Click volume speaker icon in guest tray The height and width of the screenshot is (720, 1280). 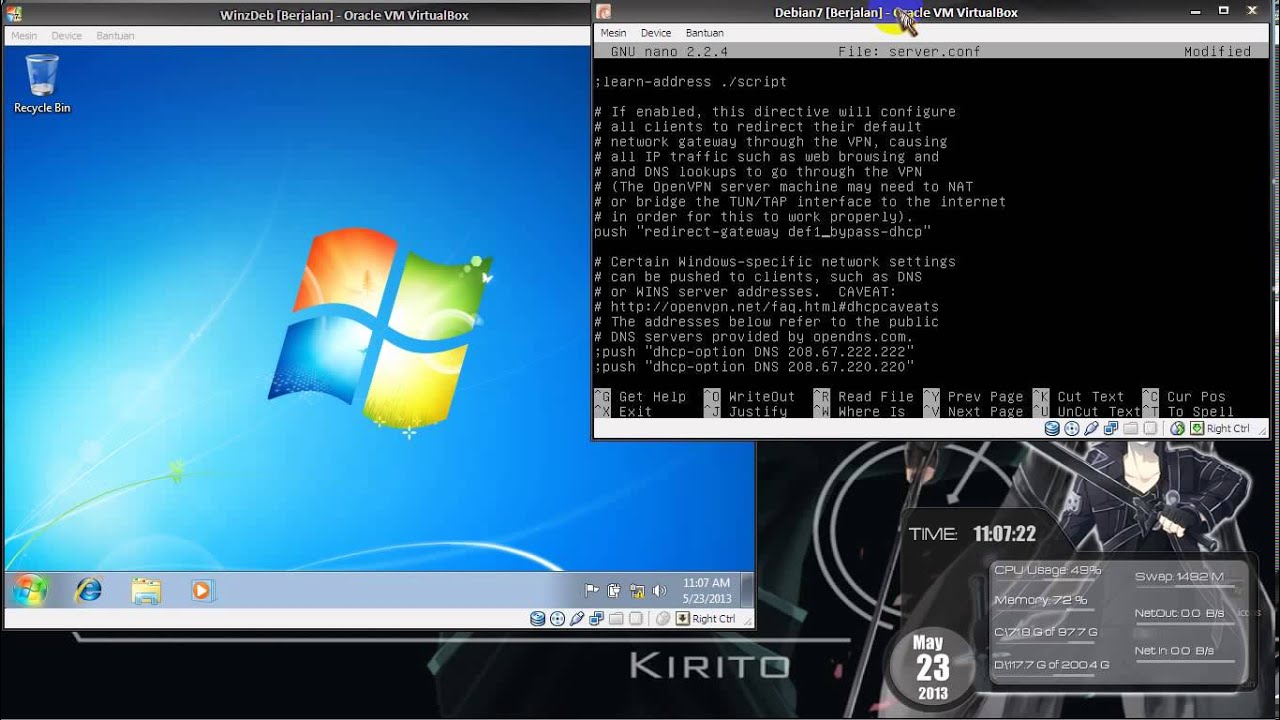click(658, 590)
